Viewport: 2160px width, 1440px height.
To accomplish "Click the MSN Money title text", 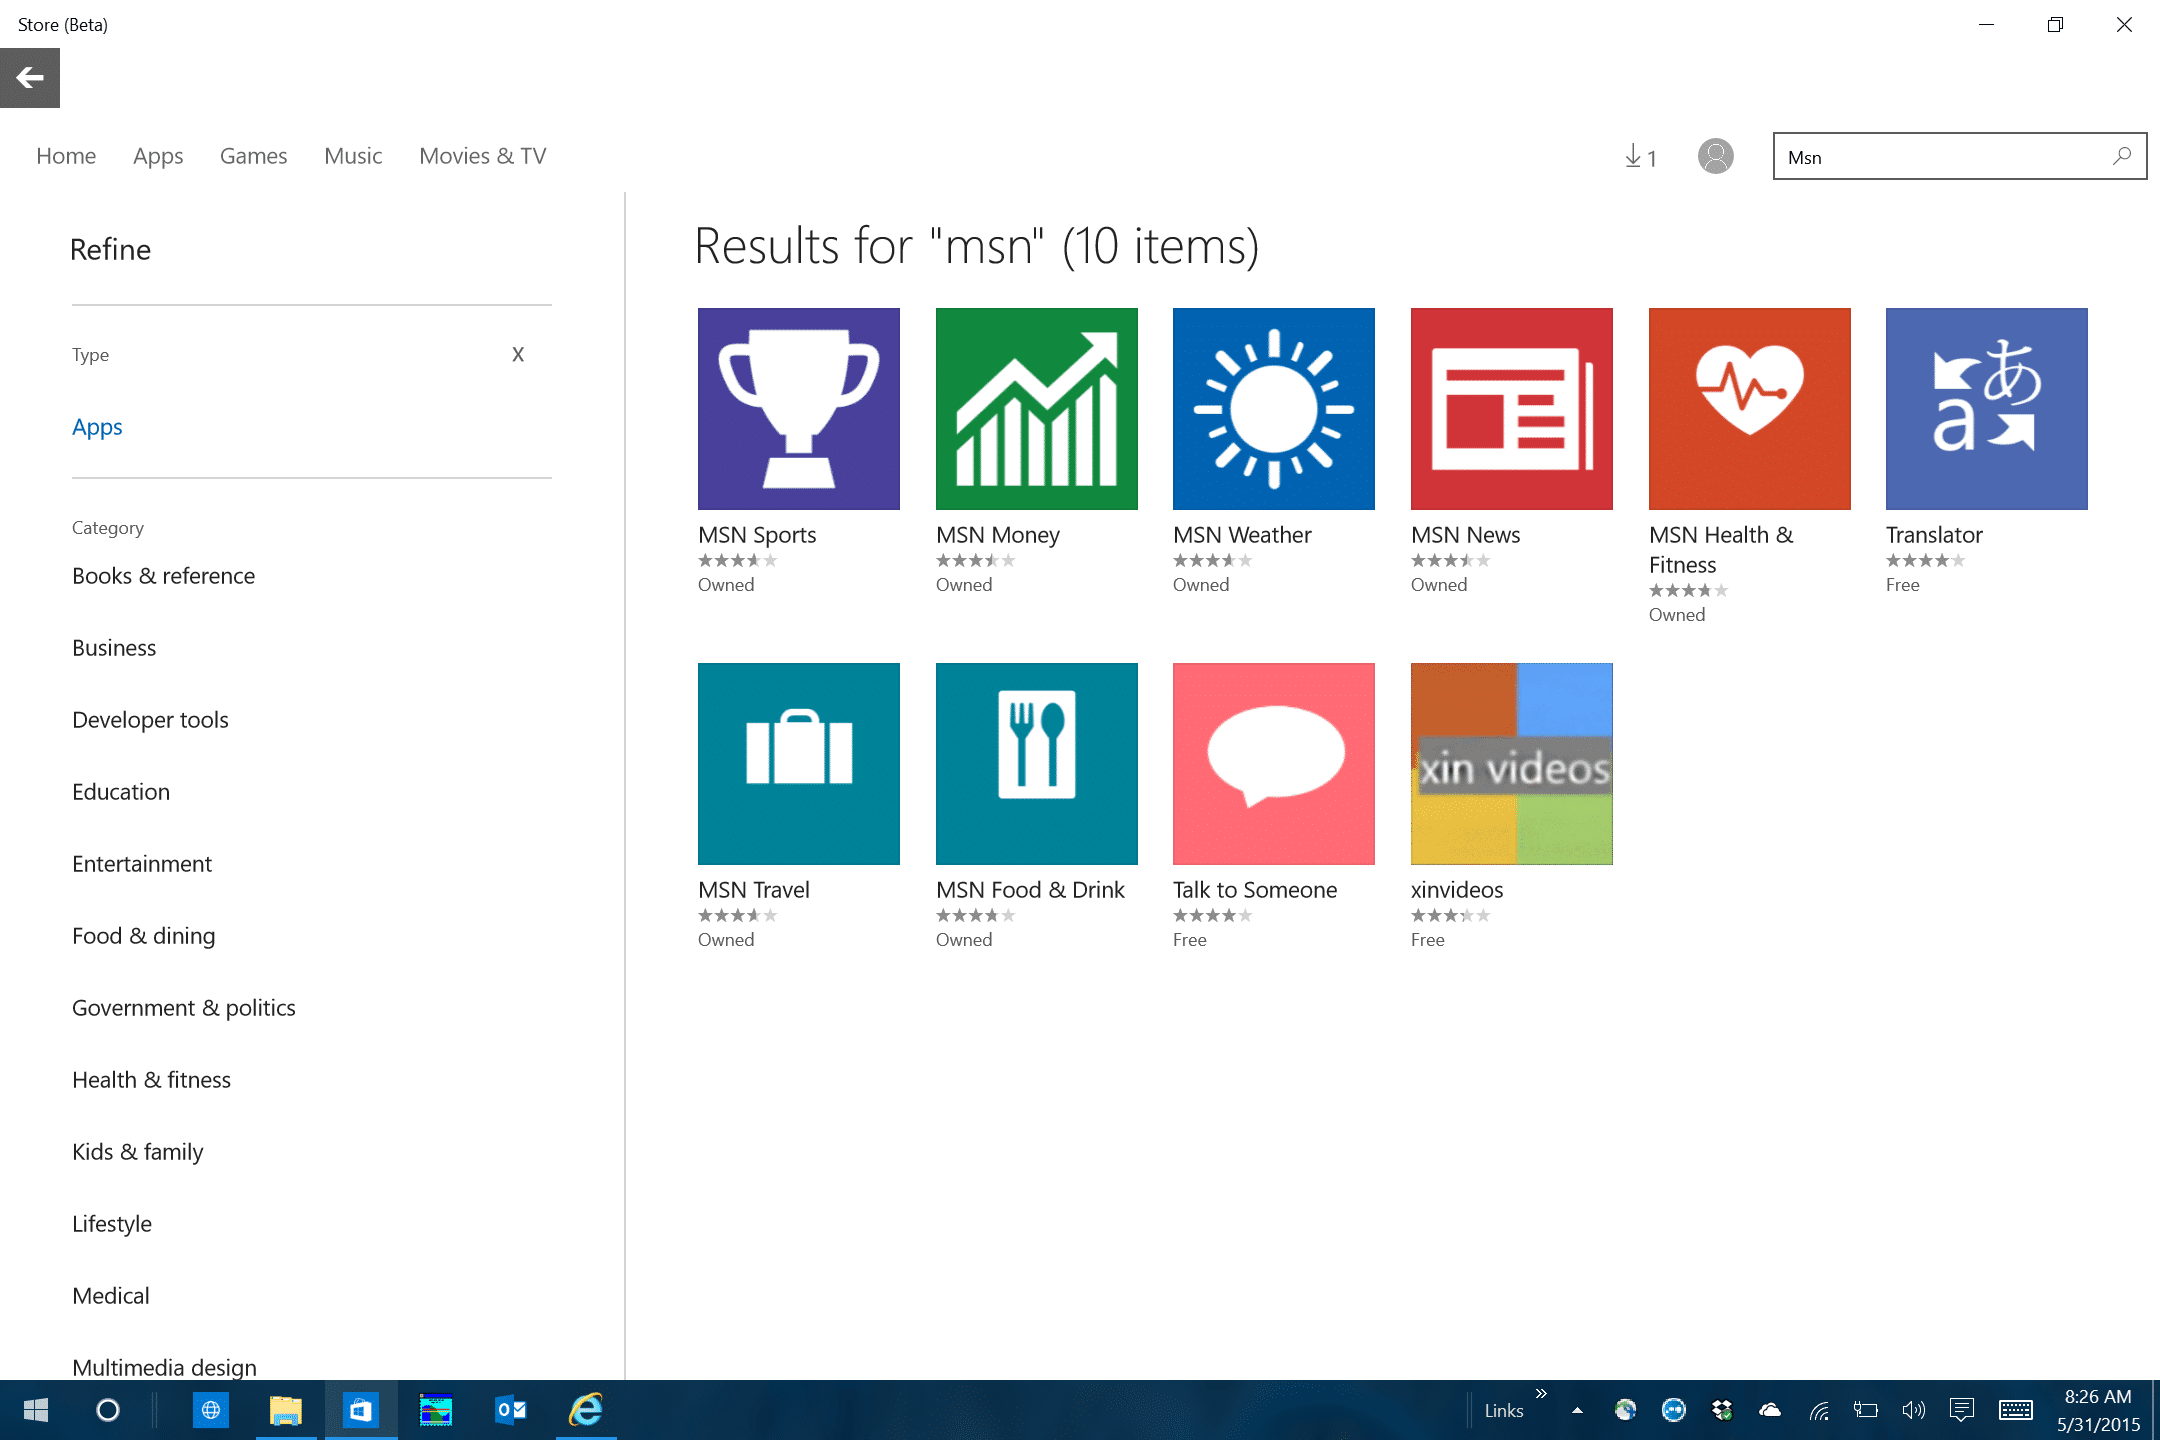I will (x=997, y=535).
